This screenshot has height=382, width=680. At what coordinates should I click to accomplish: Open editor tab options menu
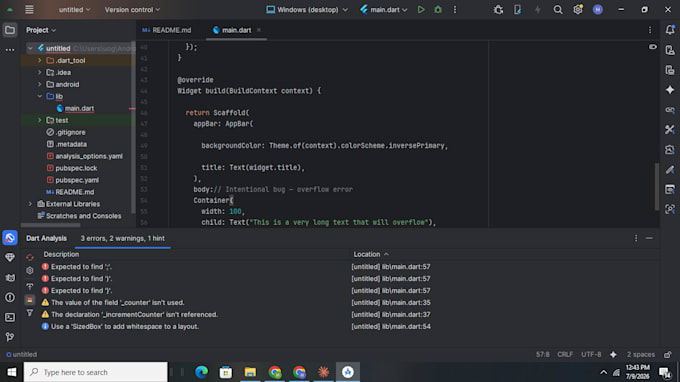pos(650,30)
